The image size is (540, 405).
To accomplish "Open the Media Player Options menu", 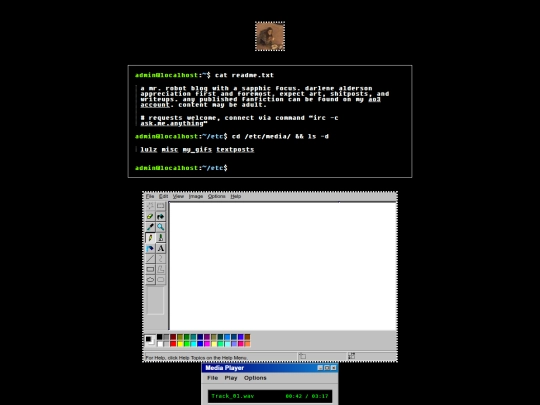I will (x=255, y=378).
